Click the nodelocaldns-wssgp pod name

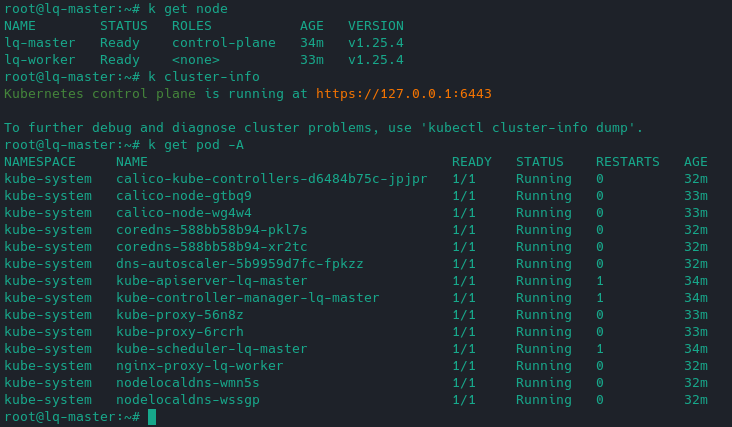click(x=187, y=400)
